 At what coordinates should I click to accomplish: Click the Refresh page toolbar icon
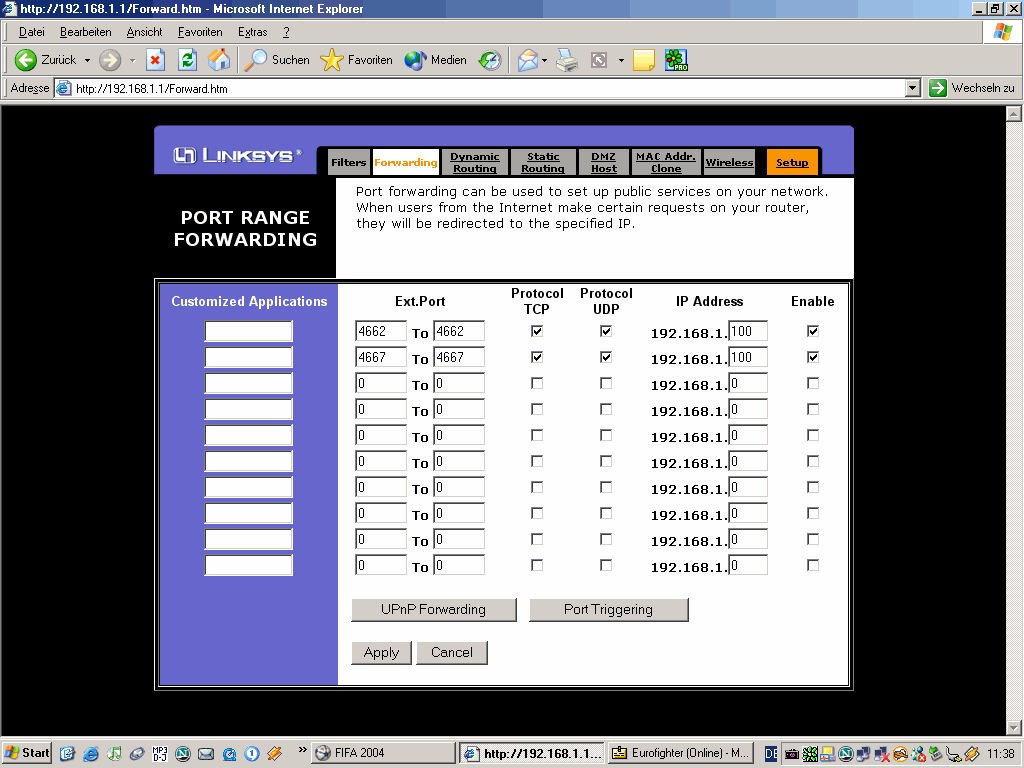pyautogui.click(x=187, y=60)
